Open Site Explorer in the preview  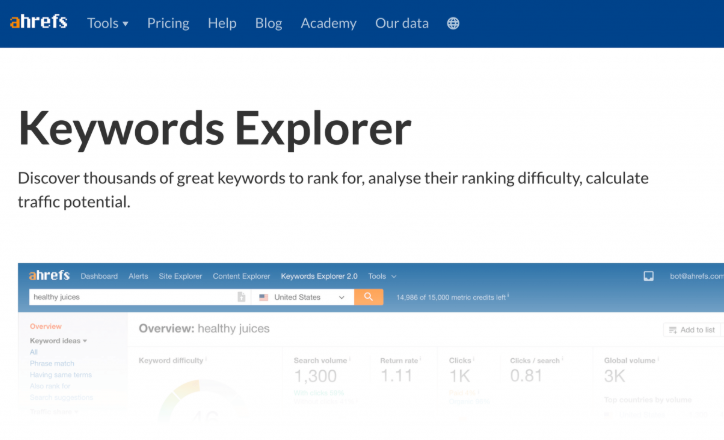click(x=180, y=276)
